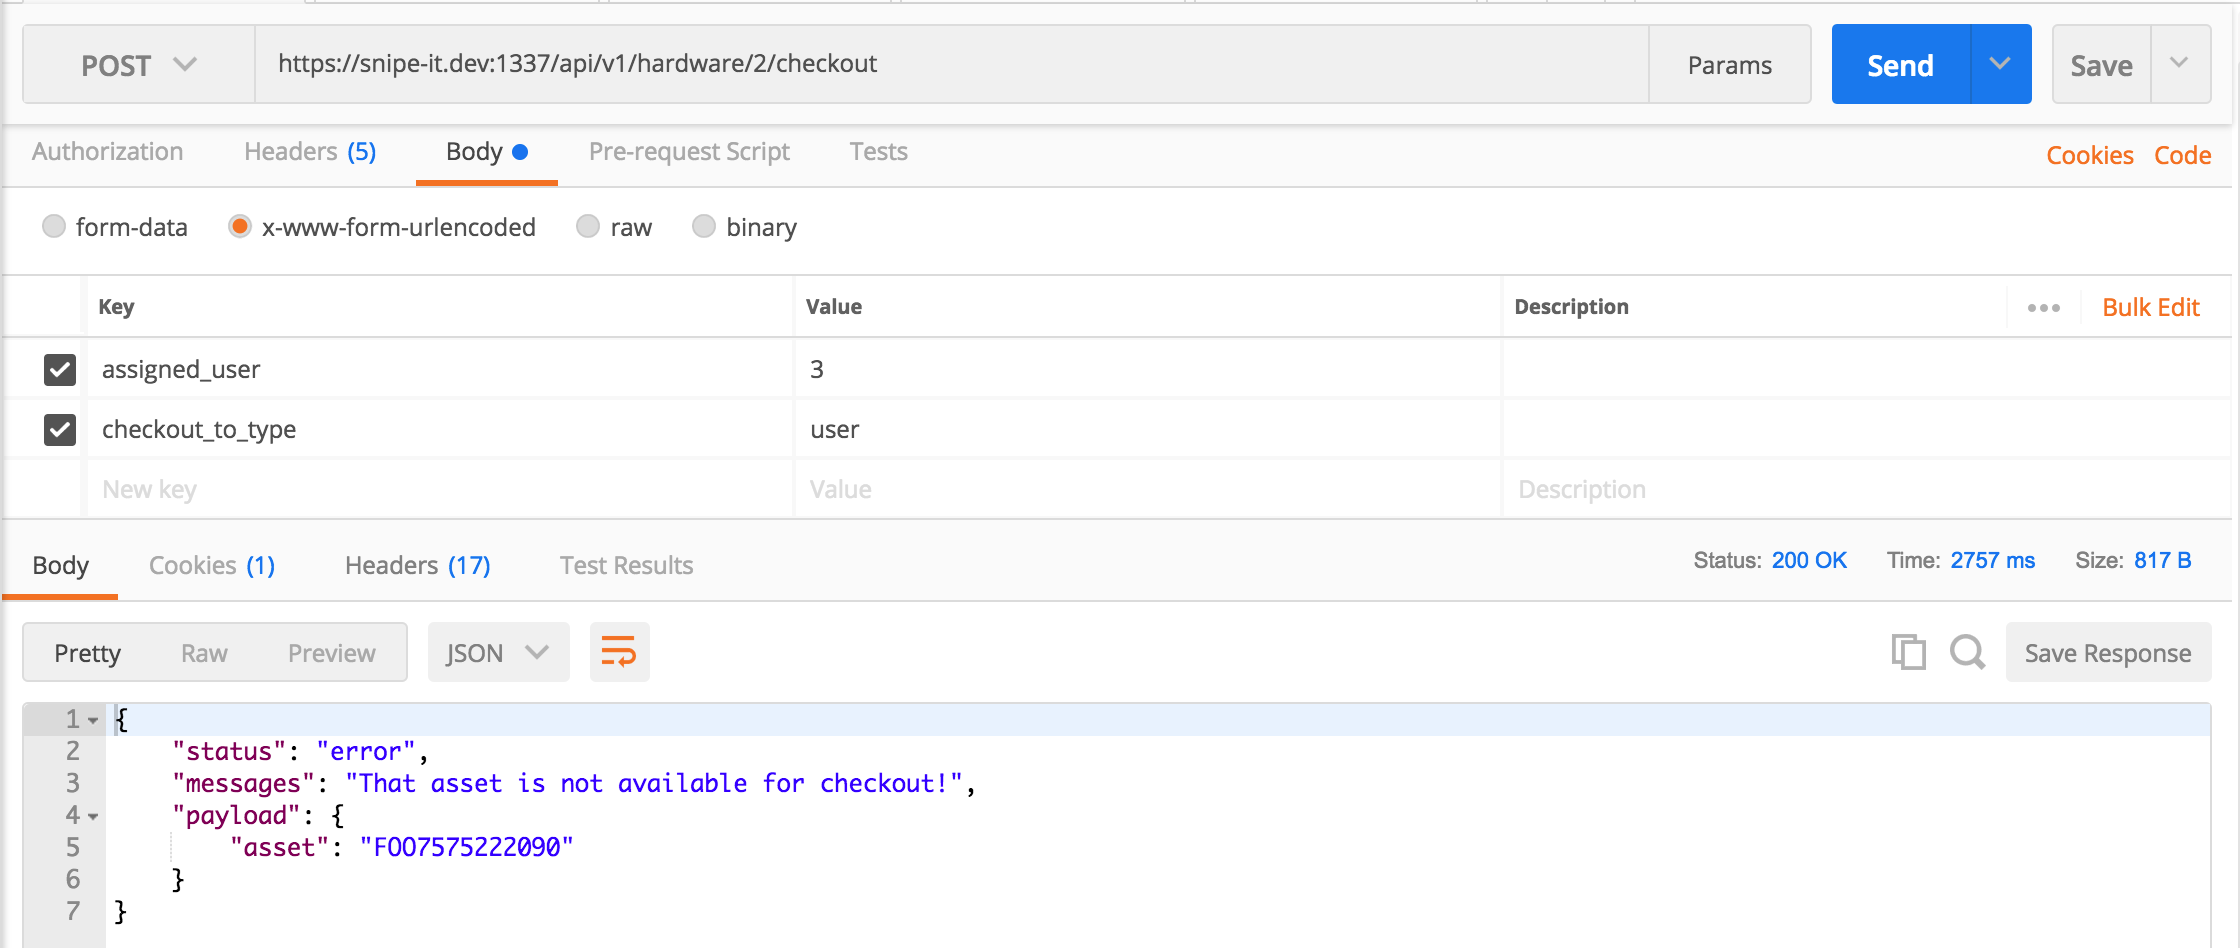The height and width of the screenshot is (948, 2240).
Task: Click the Save Response button
Action: (2108, 652)
